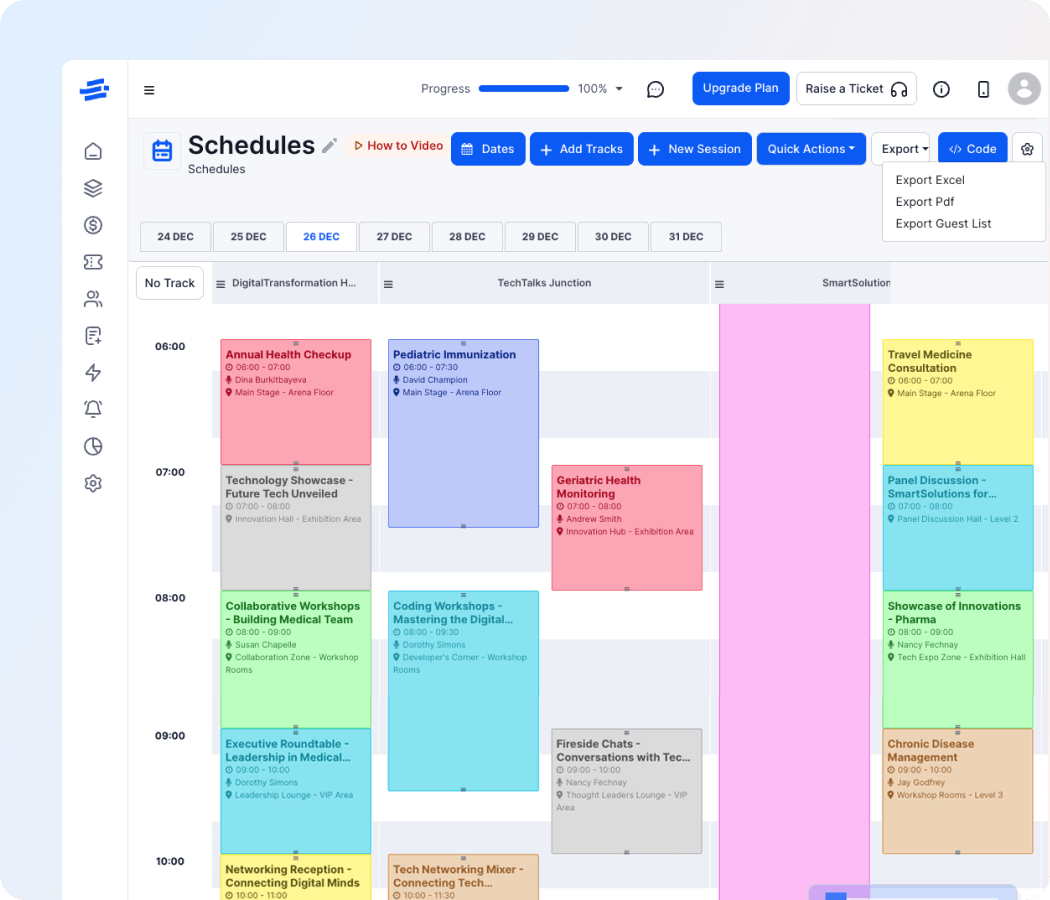
Task: Open the user profile avatar
Action: [x=1025, y=88]
